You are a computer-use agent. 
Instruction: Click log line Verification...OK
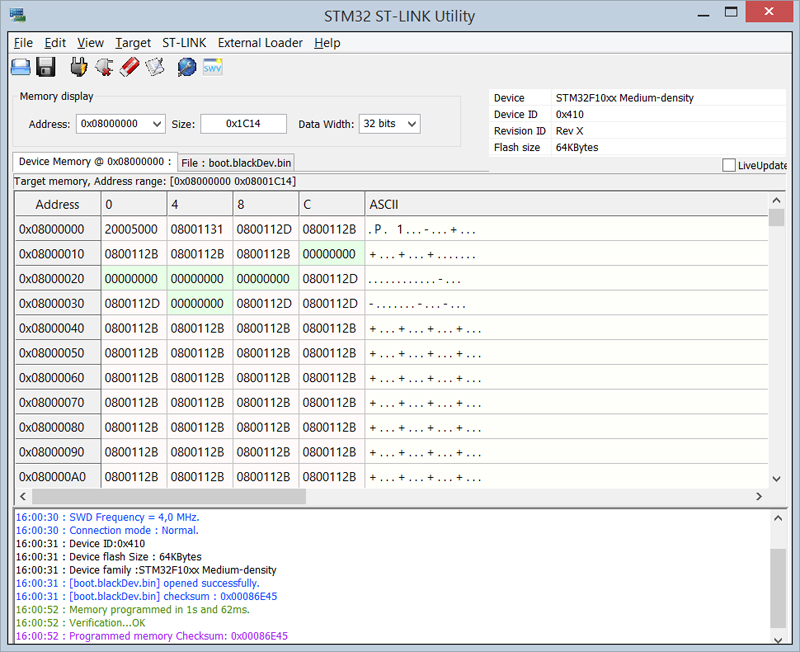coord(81,623)
